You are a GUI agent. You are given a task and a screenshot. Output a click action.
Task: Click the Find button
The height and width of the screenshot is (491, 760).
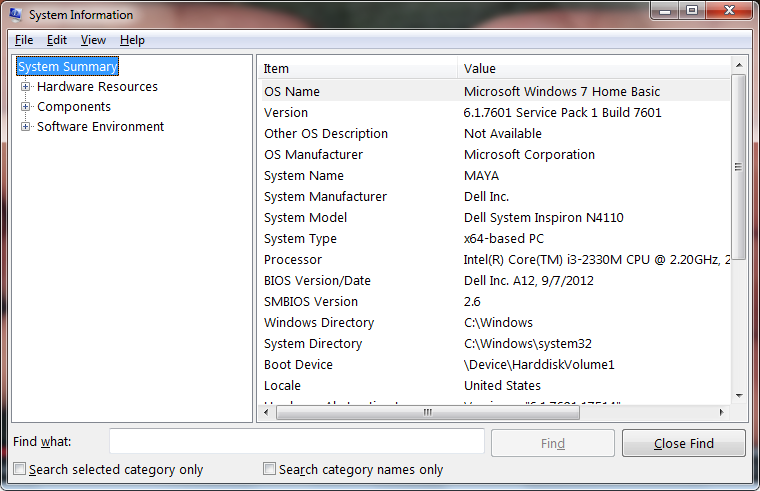pos(553,443)
